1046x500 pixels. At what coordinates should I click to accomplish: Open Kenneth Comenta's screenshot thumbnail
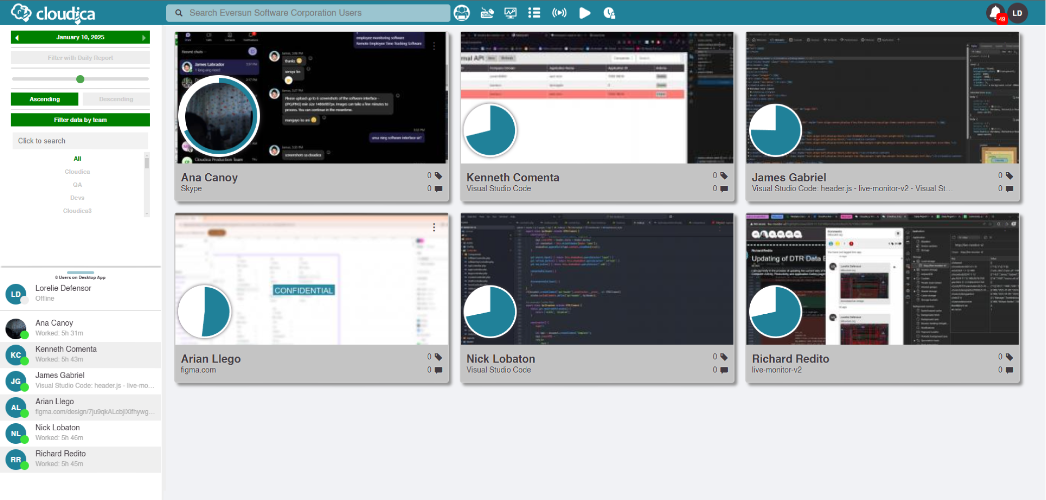pyautogui.click(x=597, y=97)
